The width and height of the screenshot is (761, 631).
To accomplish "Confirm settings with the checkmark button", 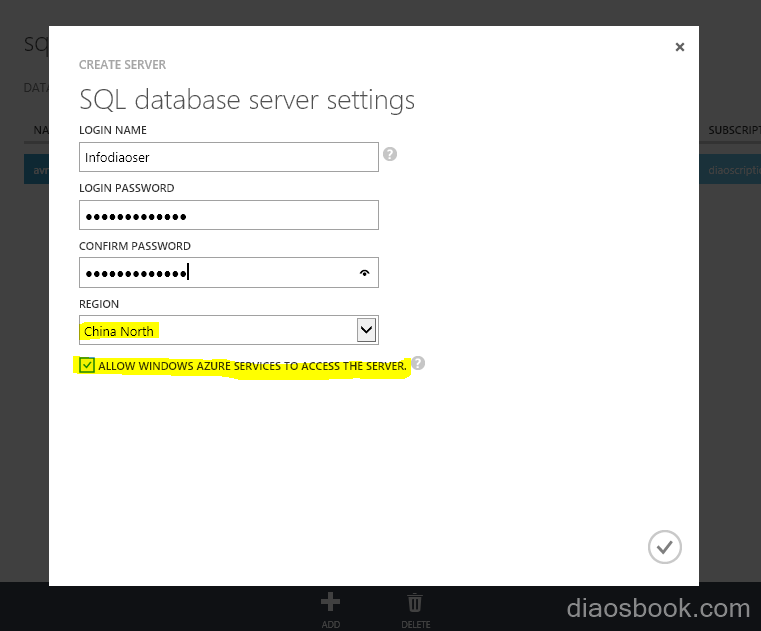I will 664,546.
